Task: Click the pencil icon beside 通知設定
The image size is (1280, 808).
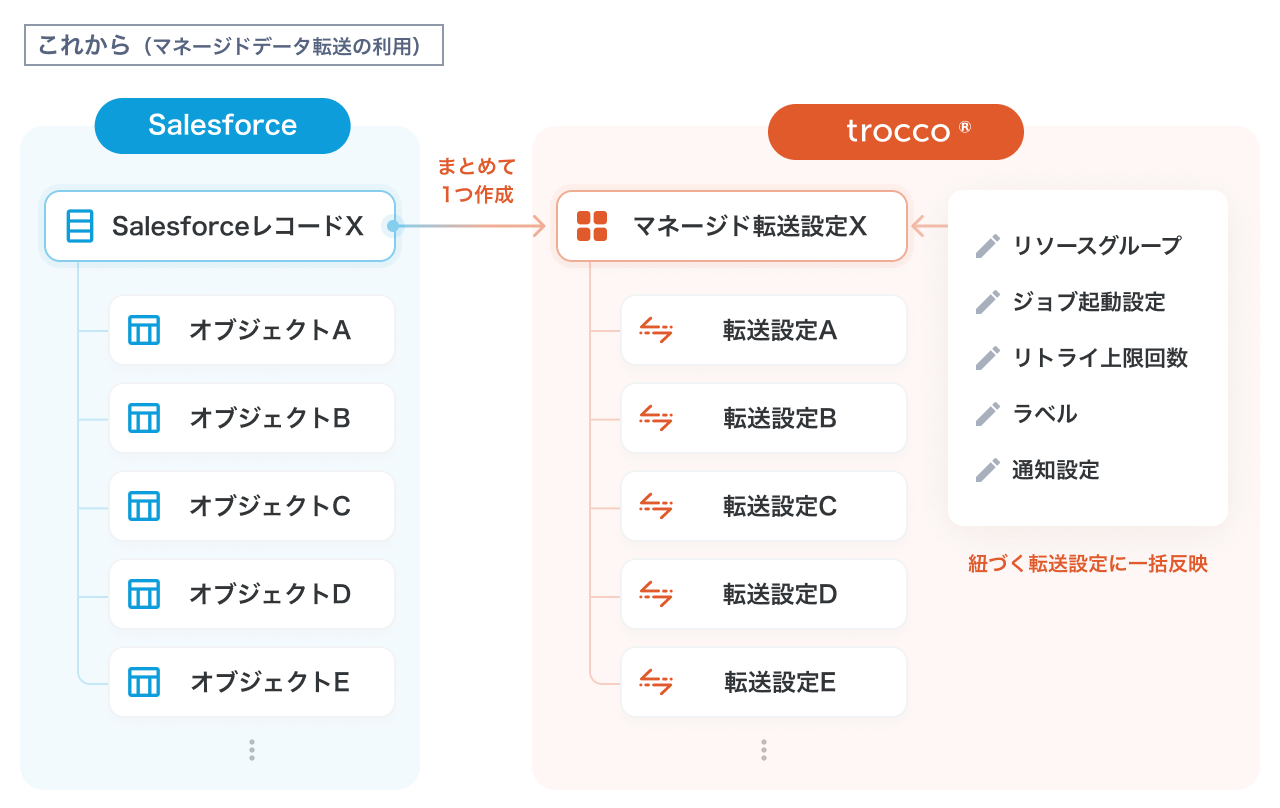Action: click(x=987, y=470)
